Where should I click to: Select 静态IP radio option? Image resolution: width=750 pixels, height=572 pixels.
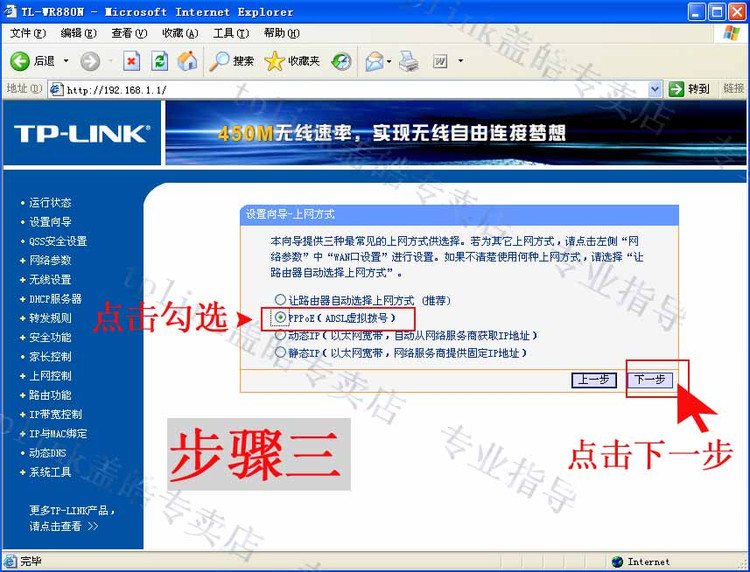pyautogui.click(x=280, y=353)
